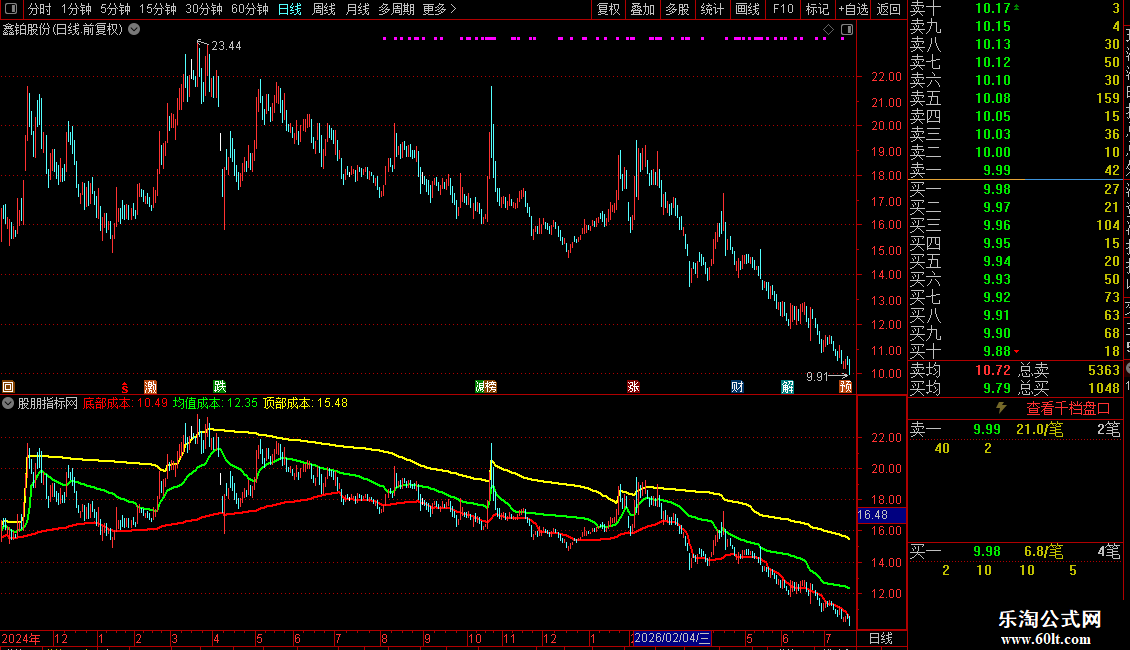Click the 多股 multi-stock button
Image resolution: width=1130 pixels, height=650 pixels.
click(x=677, y=9)
